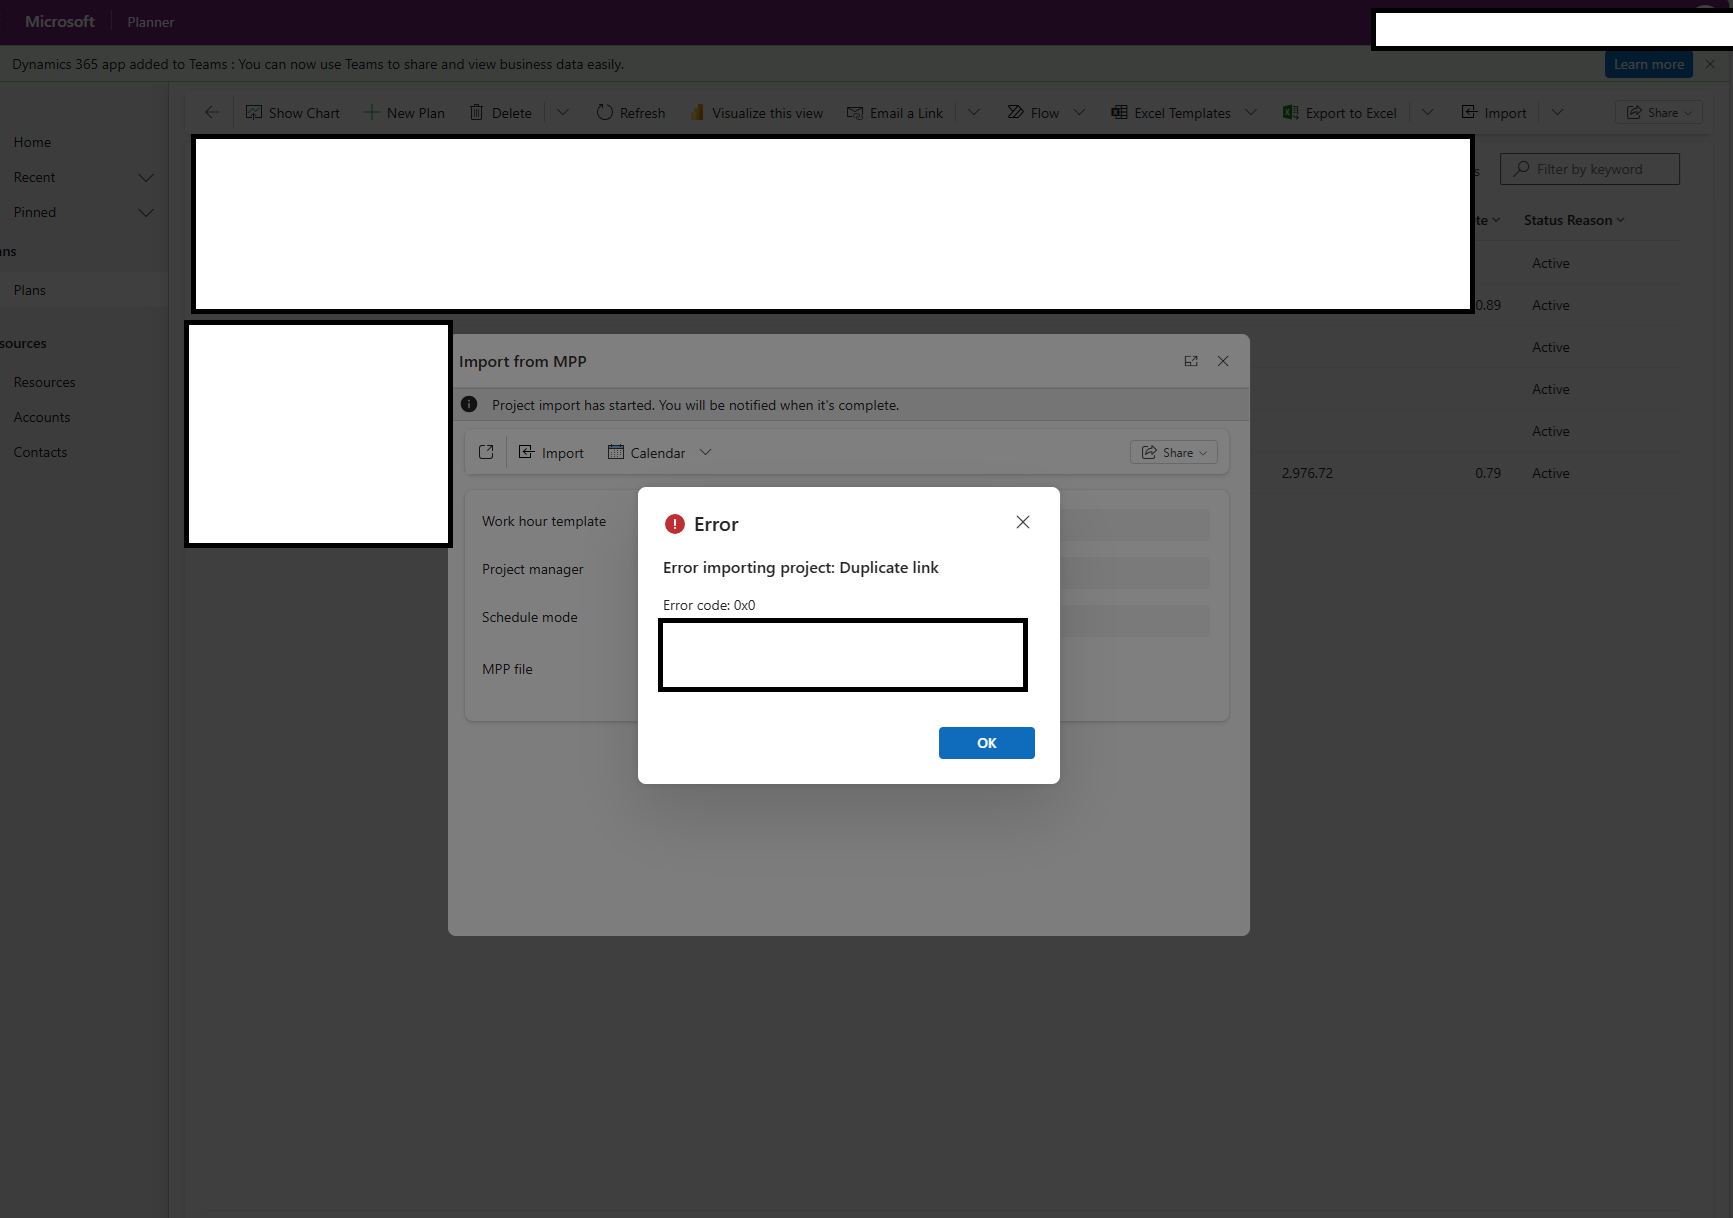This screenshot has height=1218, width=1733.
Task: Click Import in the MPP dialog toolbar
Action: pos(551,453)
